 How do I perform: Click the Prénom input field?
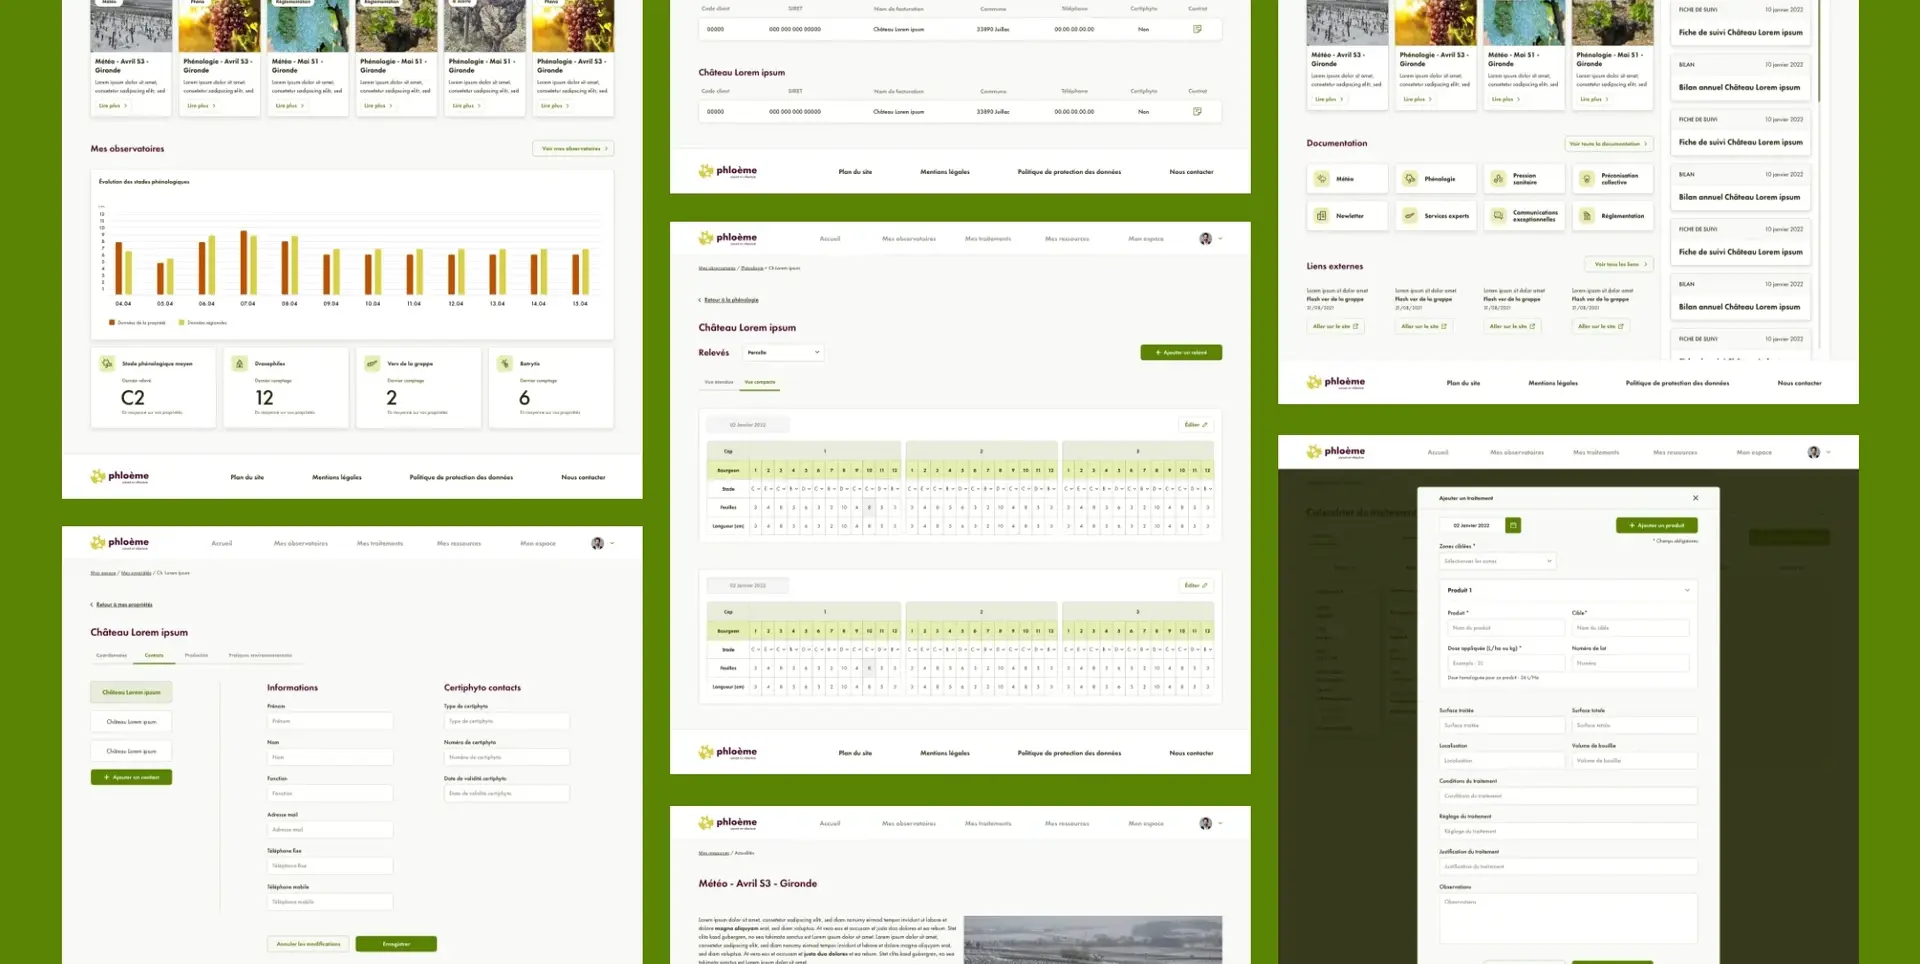(330, 721)
